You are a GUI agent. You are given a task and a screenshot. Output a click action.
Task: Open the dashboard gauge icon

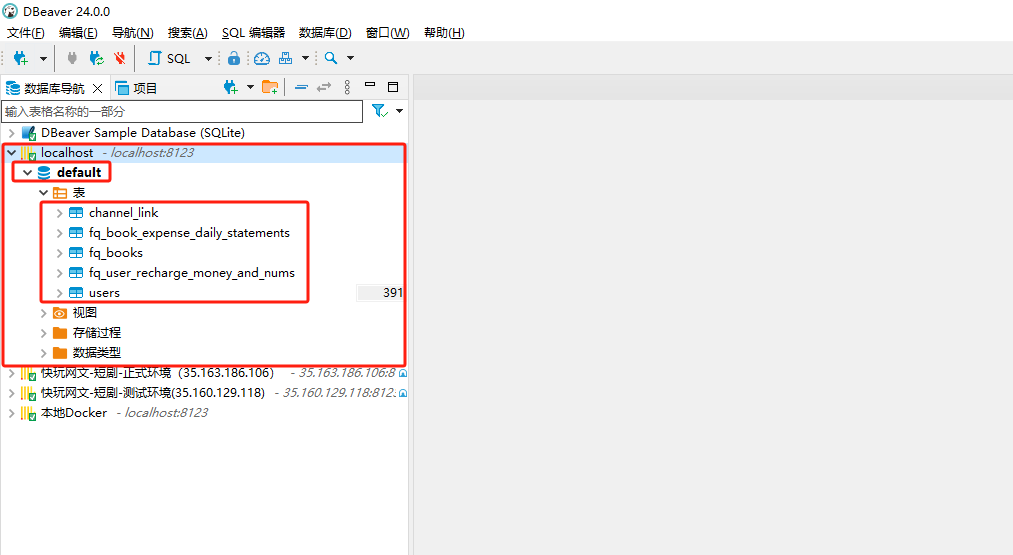[x=262, y=58]
